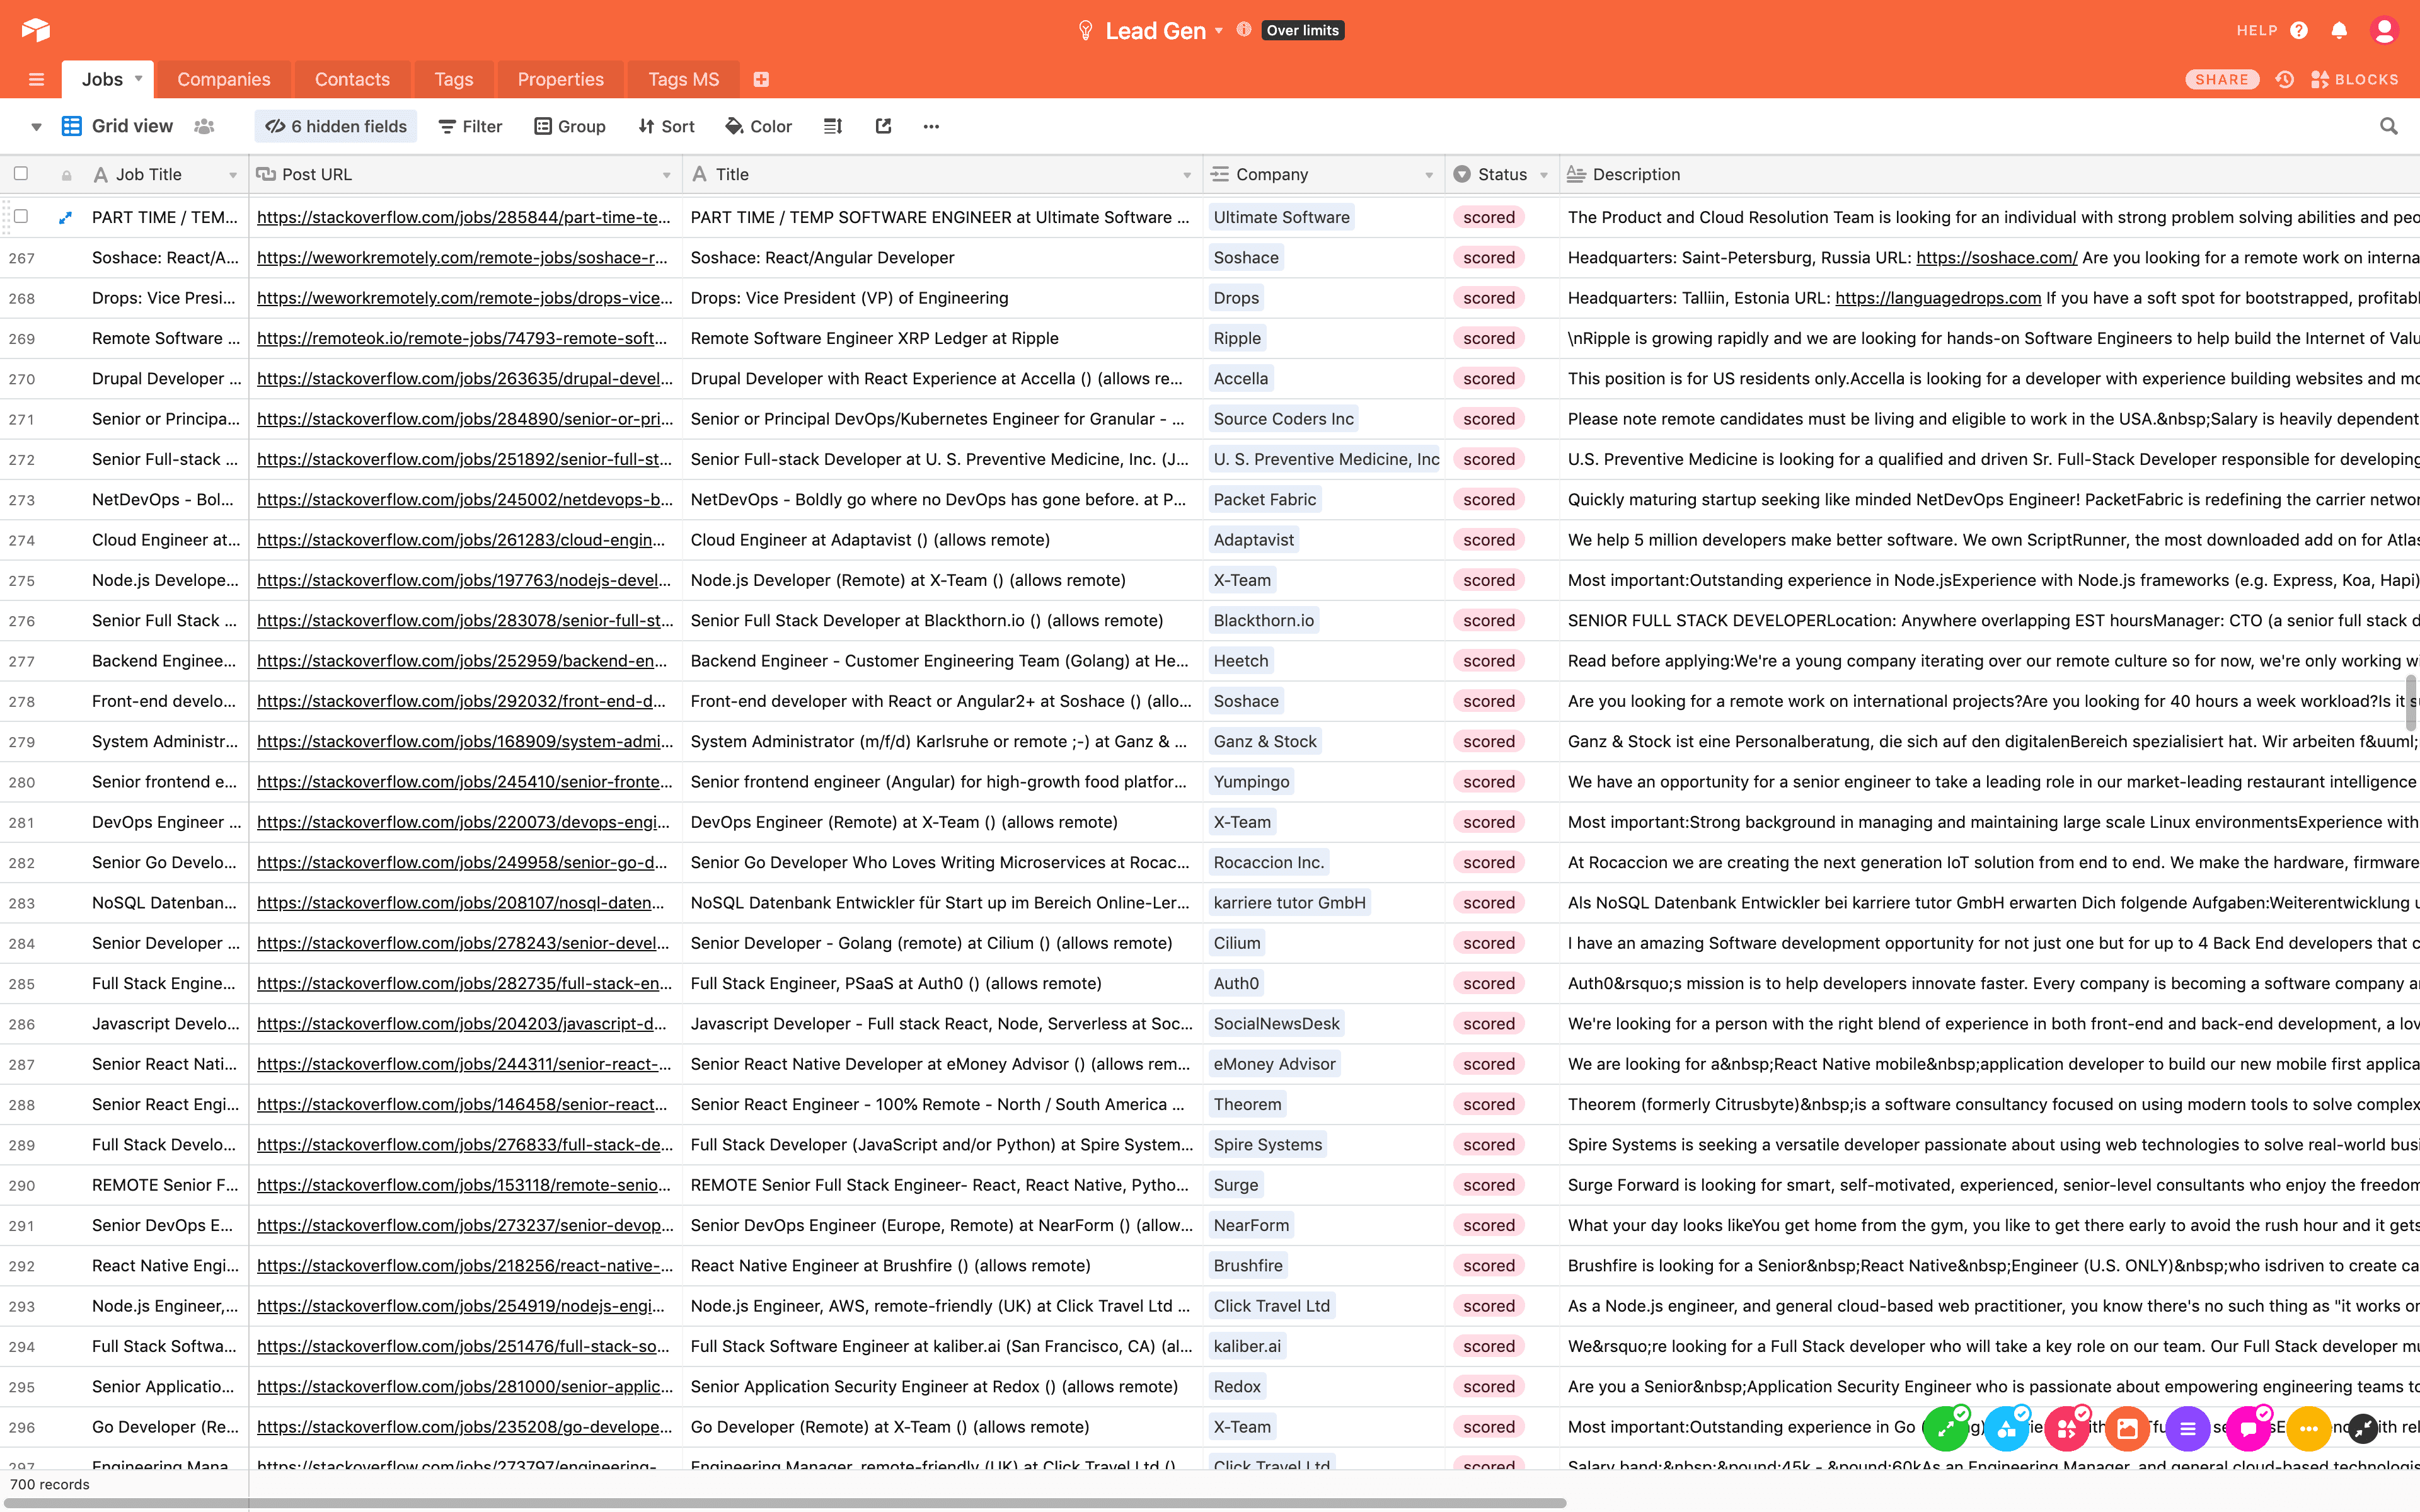Switch to the Properties tab
The height and width of the screenshot is (1512, 2420).
point(560,79)
